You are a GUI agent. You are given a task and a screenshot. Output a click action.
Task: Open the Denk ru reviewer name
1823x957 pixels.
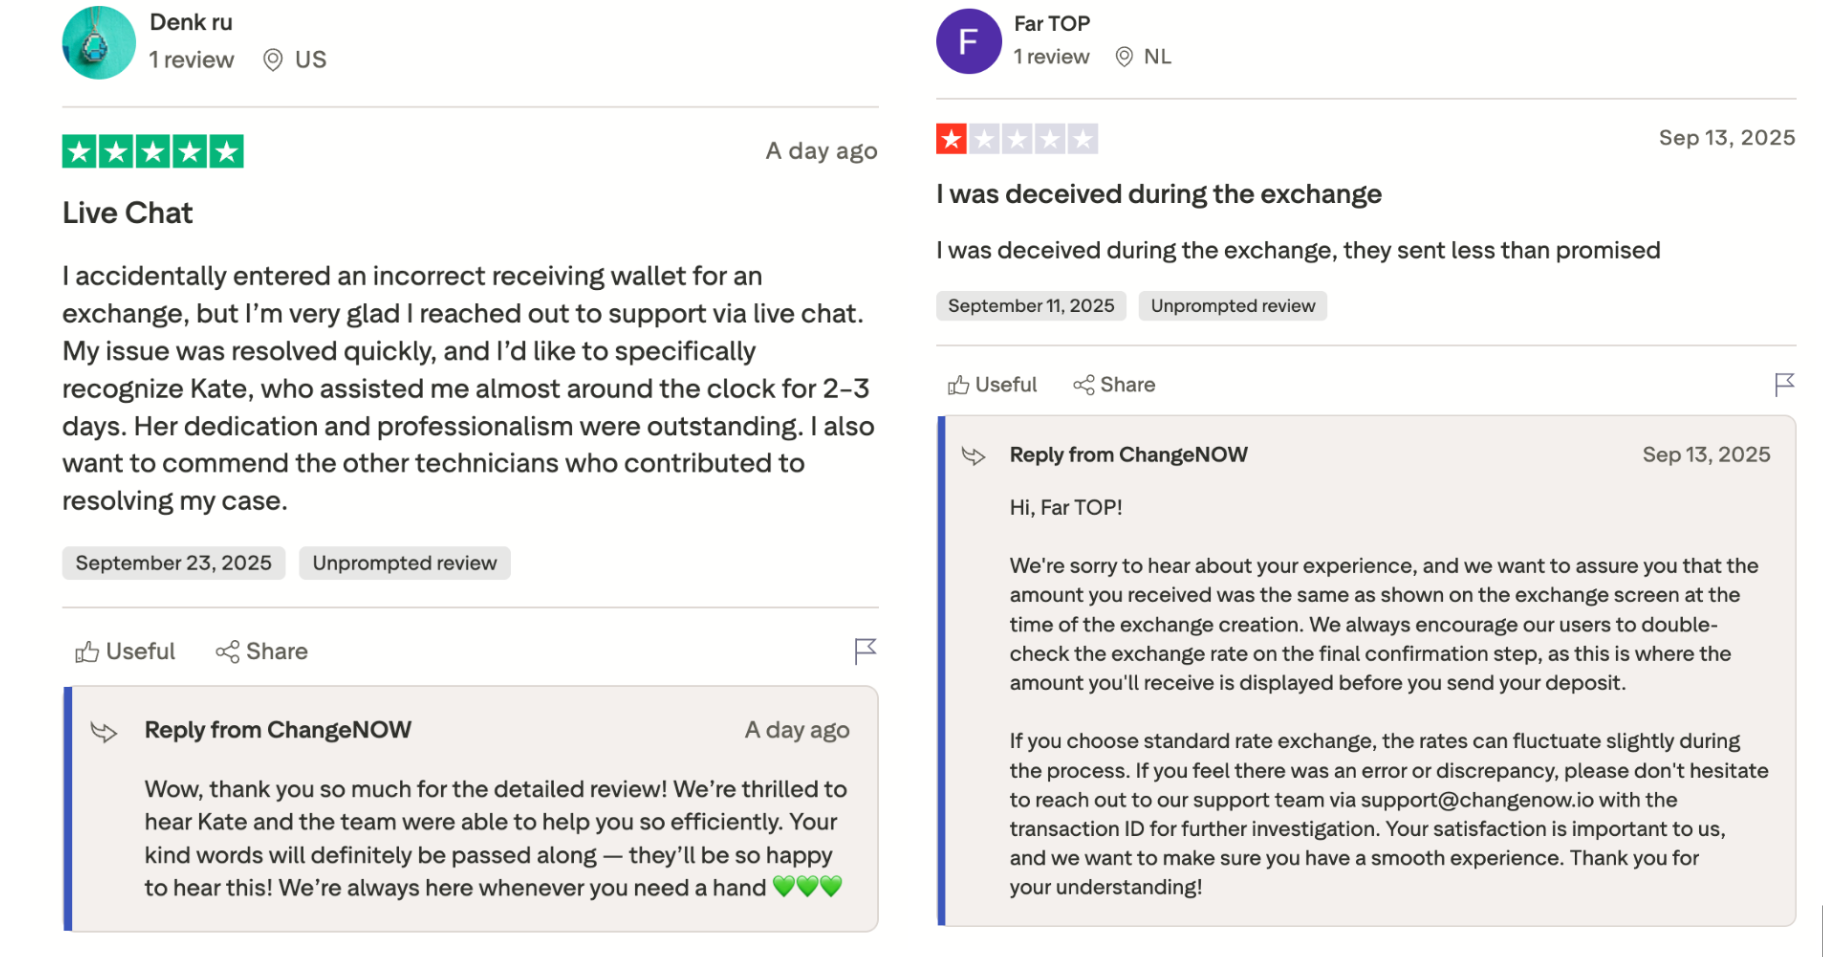[x=191, y=22]
